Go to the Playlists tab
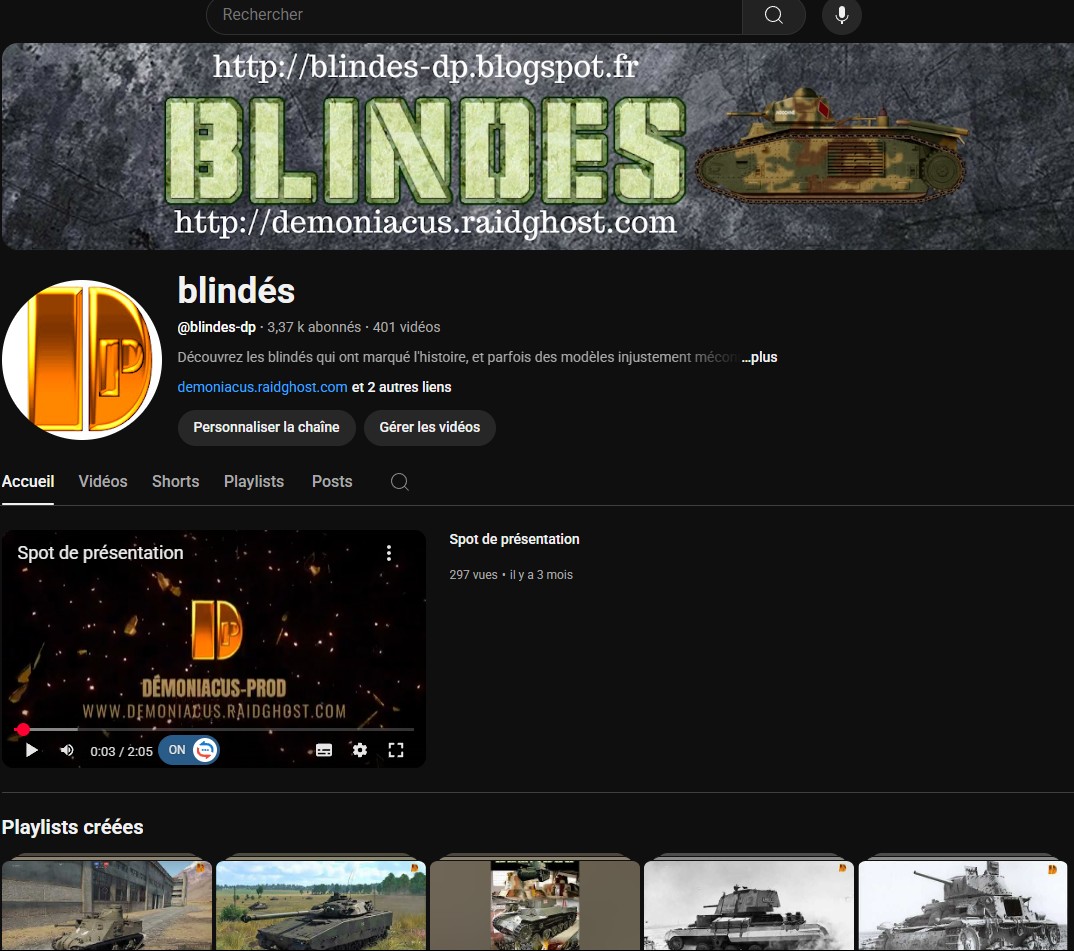This screenshot has width=1074, height=951. click(254, 482)
